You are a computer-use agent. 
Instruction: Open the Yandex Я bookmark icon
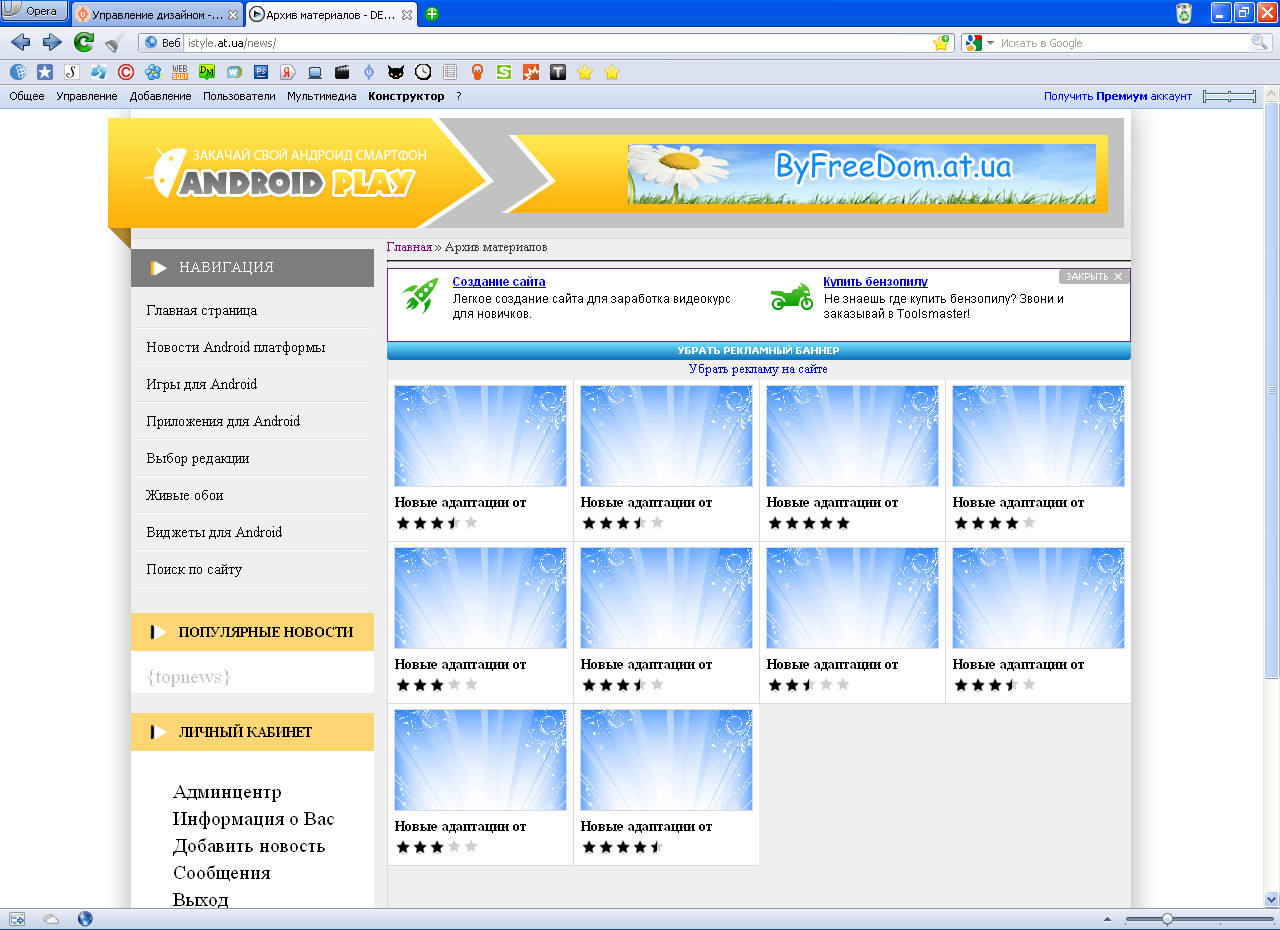tap(288, 72)
